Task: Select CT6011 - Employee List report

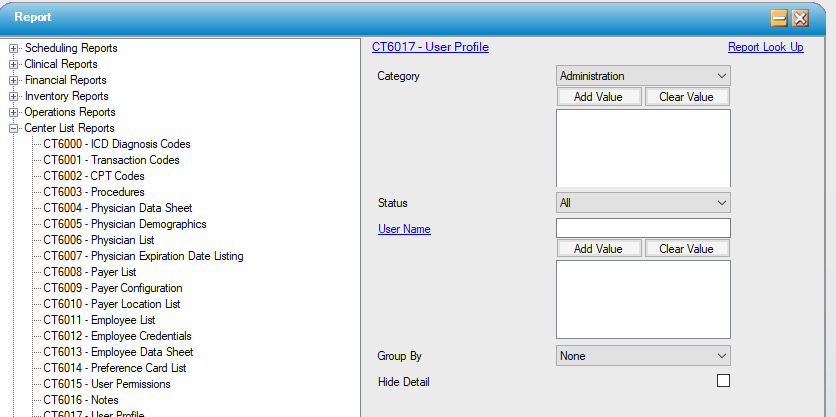Action: tap(98, 320)
